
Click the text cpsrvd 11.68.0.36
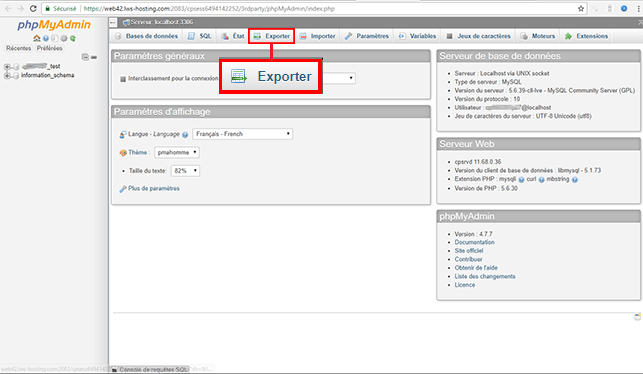coord(478,162)
